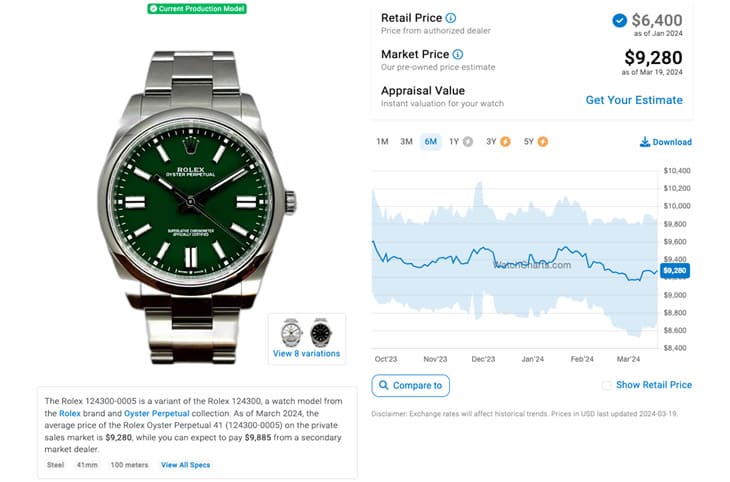Follow the Oyster Perpetual collection link
This screenshot has width=730, height=482.
[x=156, y=413]
